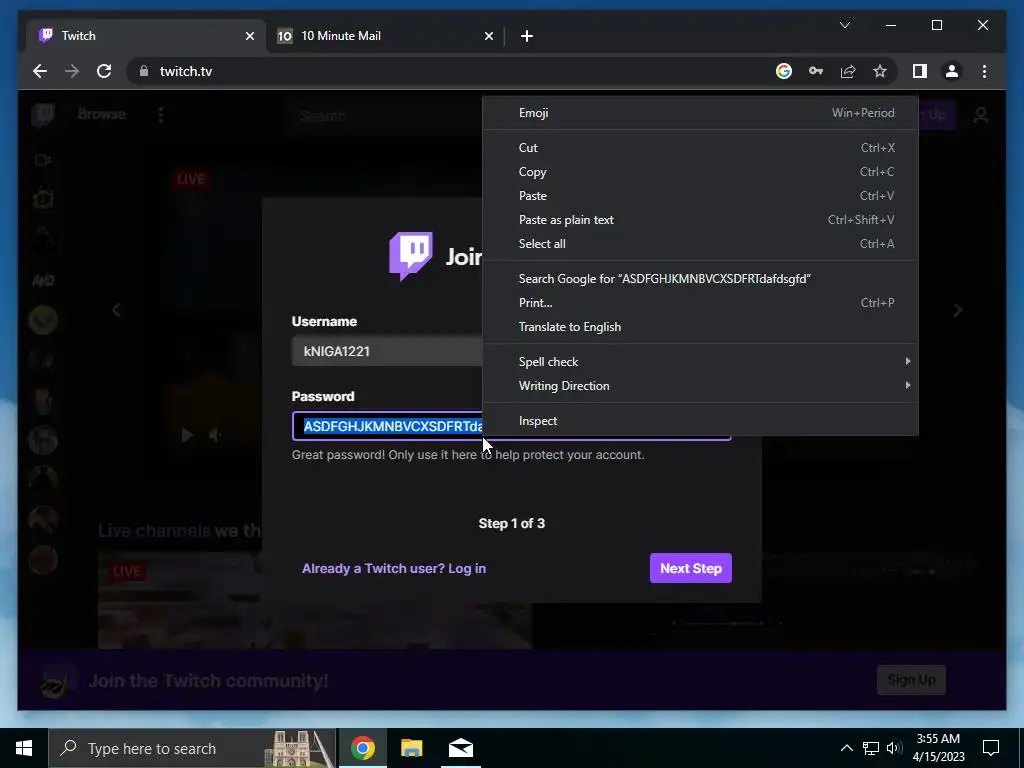Image resolution: width=1024 pixels, height=768 pixels.
Task: Click the system tray volume icon
Action: 894,748
